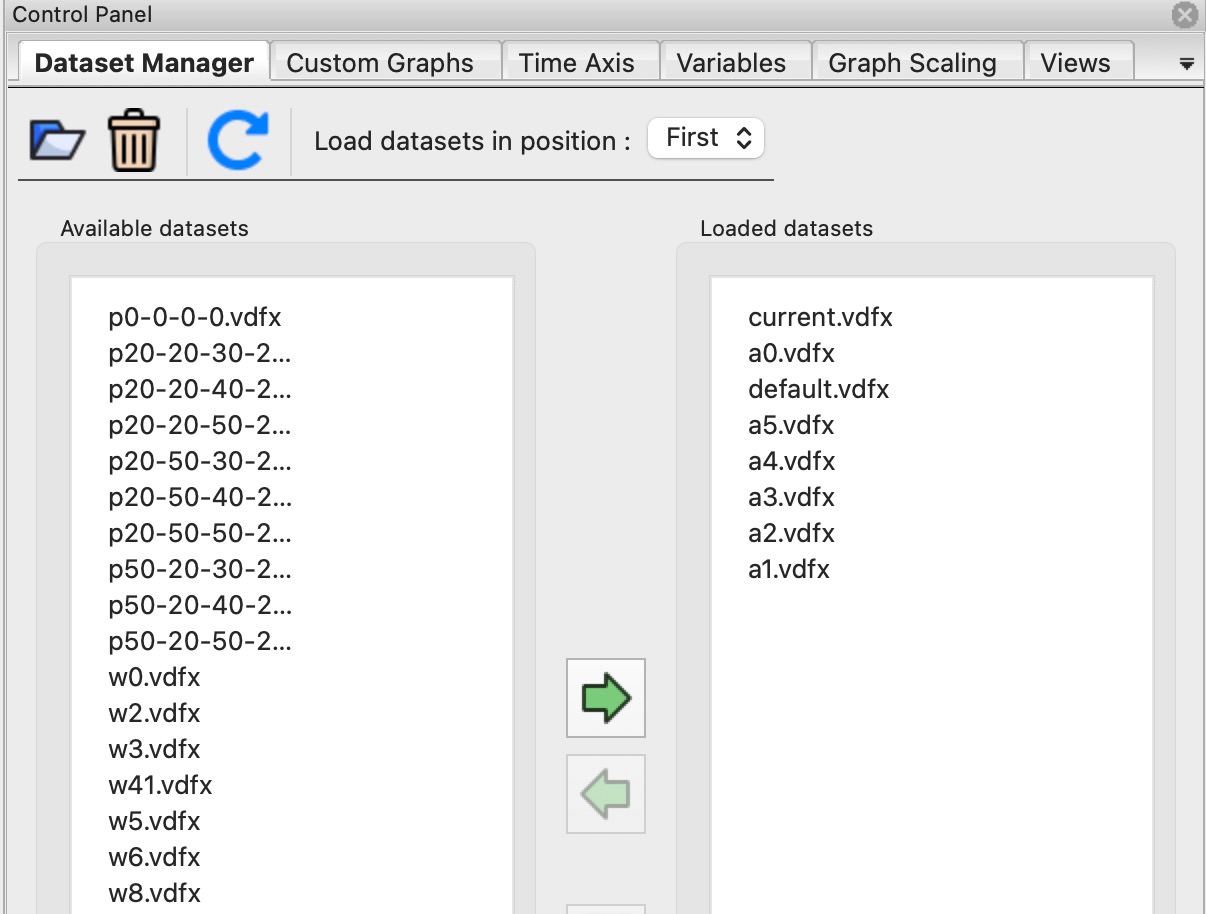1206x914 pixels.
Task: Select w0.vdfx in Available datasets
Action: 154,678
